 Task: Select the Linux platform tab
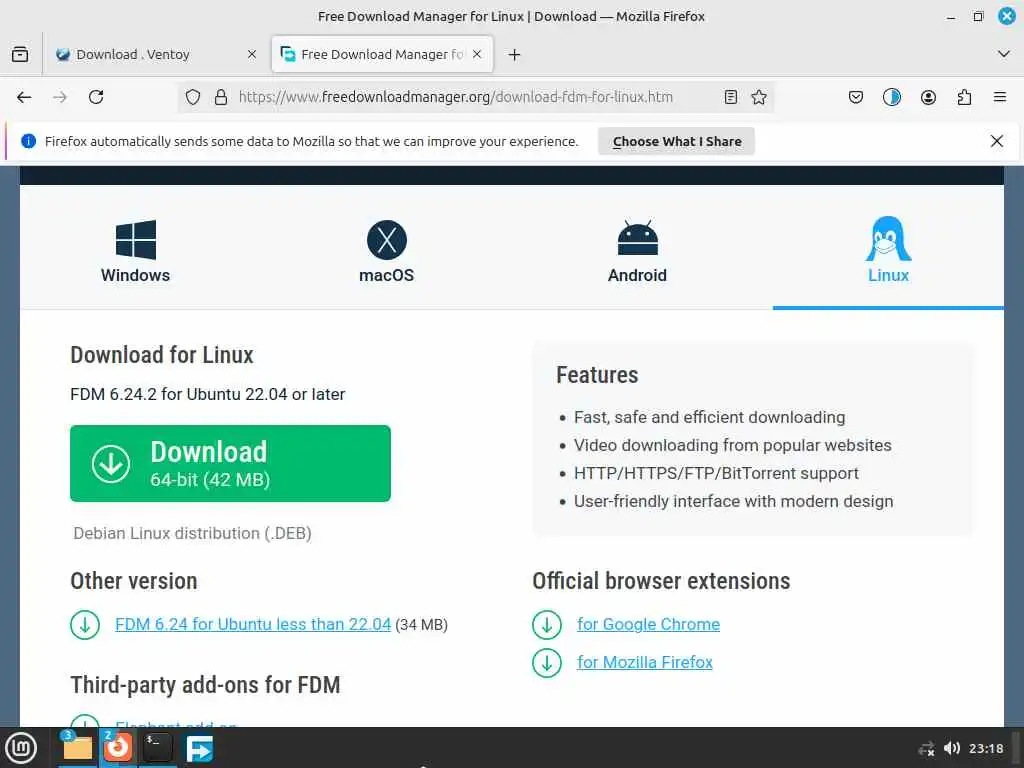click(x=888, y=251)
